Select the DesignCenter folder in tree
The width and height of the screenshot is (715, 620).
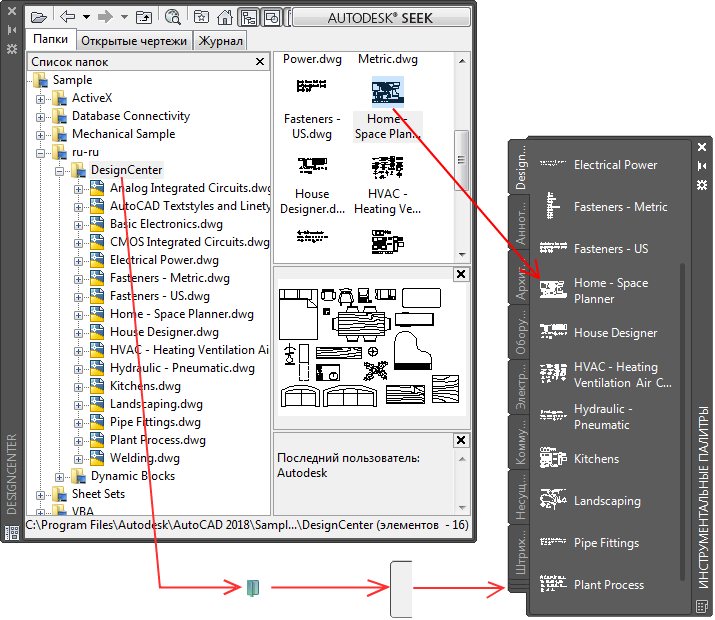(x=126, y=170)
